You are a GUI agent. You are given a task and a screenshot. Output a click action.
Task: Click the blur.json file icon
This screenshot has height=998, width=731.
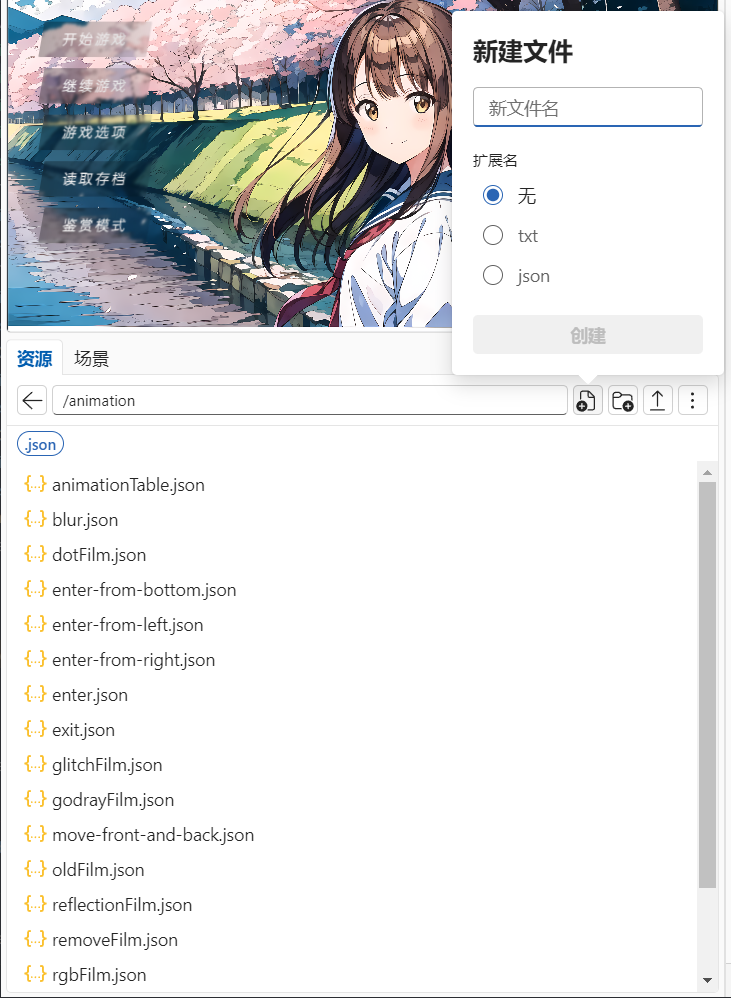[35, 519]
